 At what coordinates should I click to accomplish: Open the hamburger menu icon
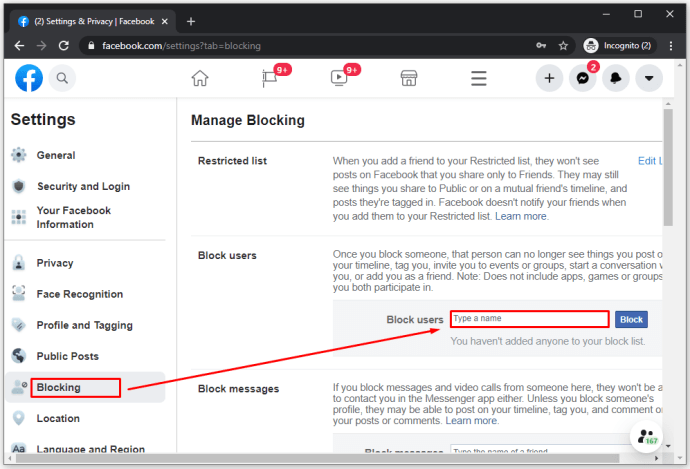479,78
